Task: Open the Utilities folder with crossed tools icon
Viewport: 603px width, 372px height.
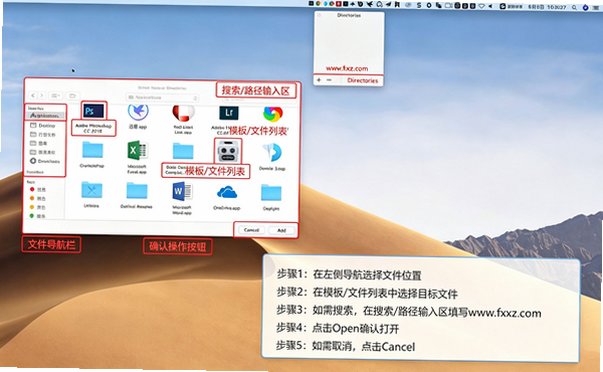Action: point(92,190)
